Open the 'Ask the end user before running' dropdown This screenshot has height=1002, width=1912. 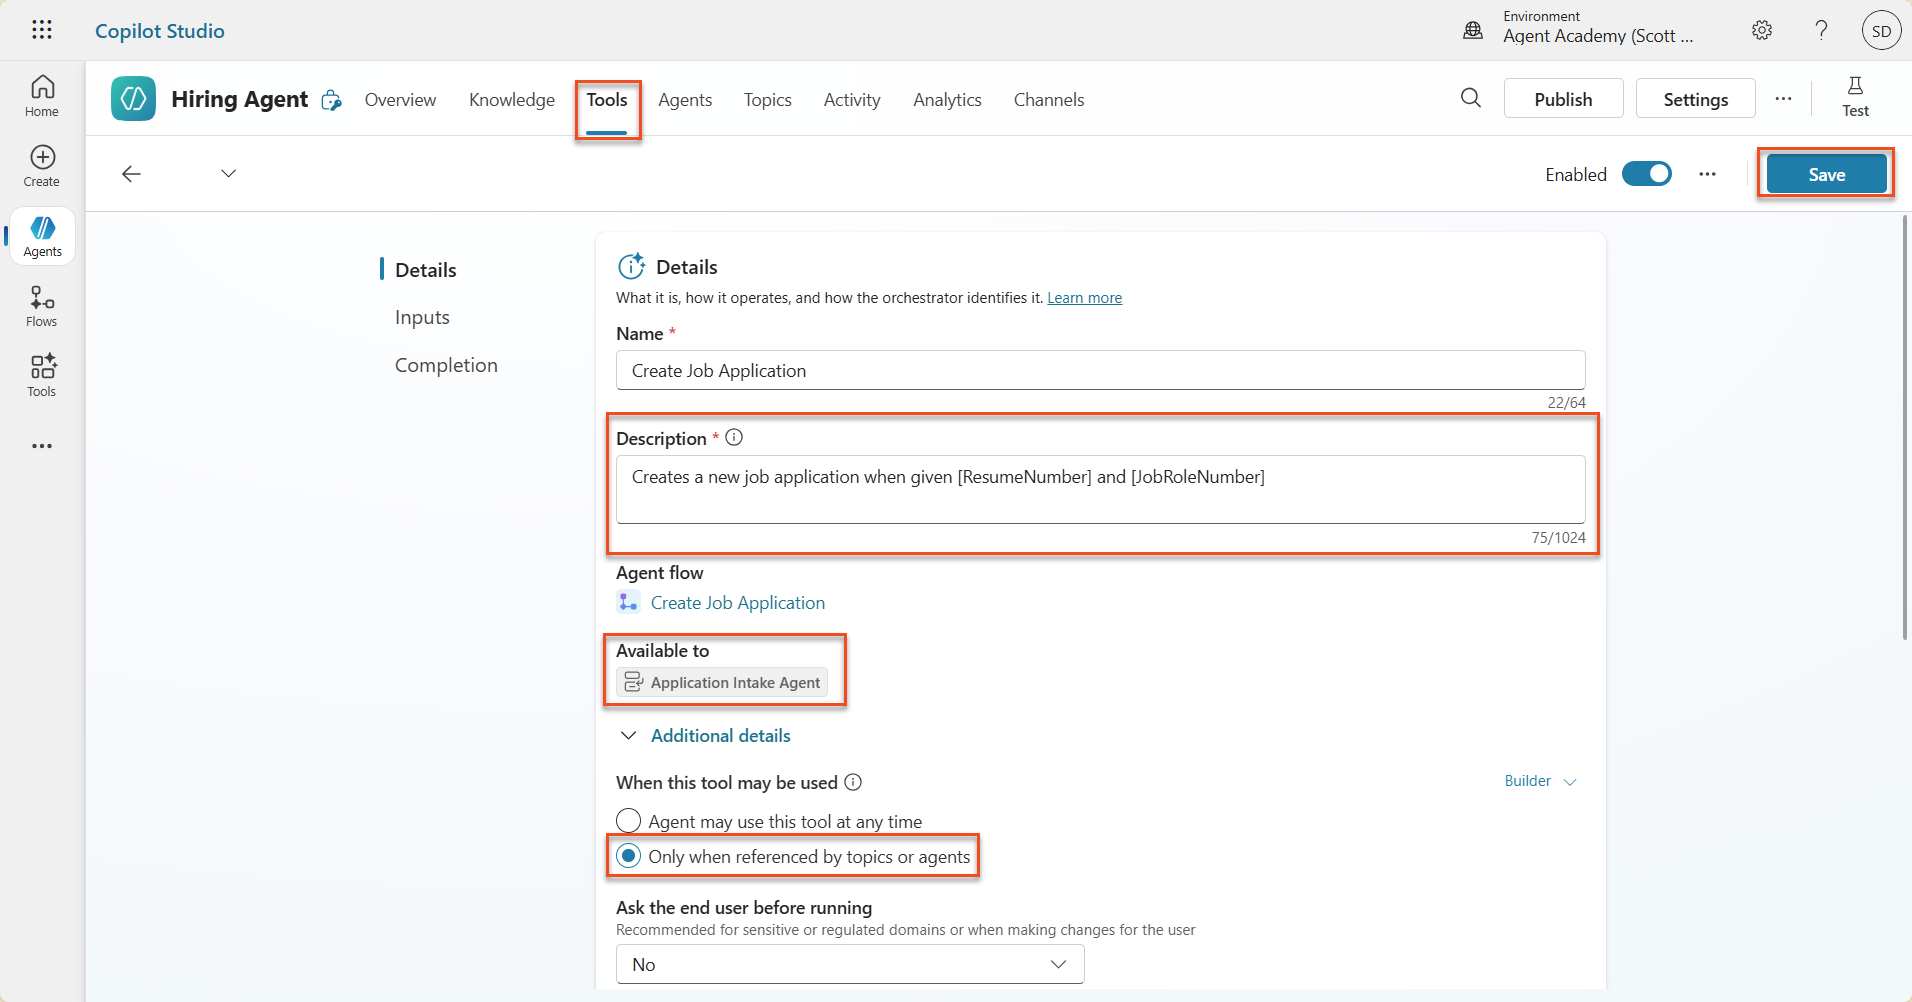848,963
